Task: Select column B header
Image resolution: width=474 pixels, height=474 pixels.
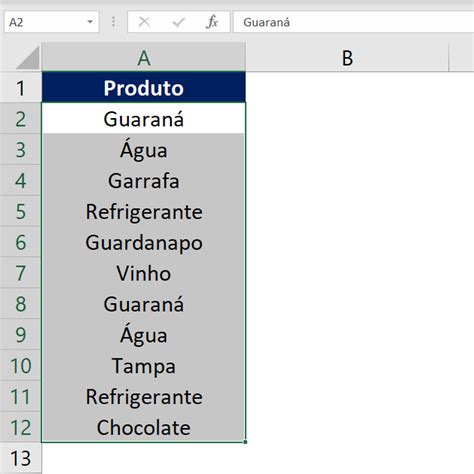Action: coord(347,57)
